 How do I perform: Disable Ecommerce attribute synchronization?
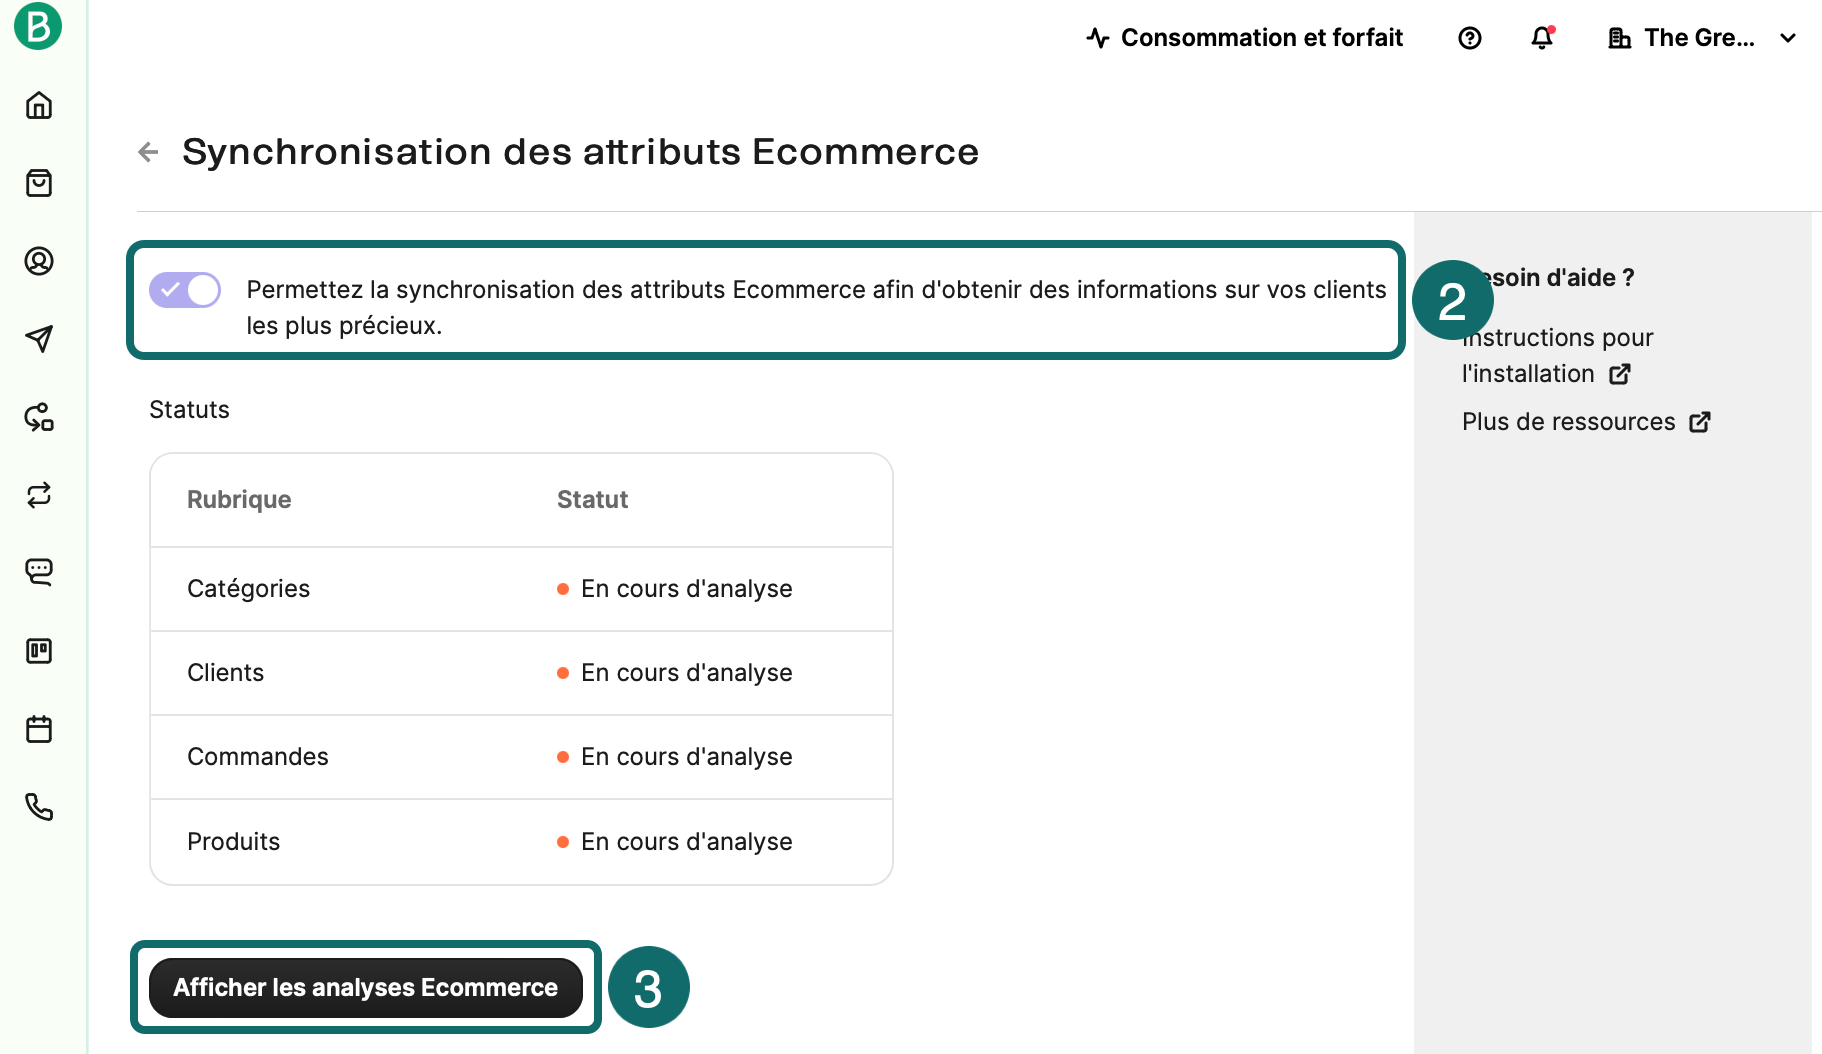(184, 289)
